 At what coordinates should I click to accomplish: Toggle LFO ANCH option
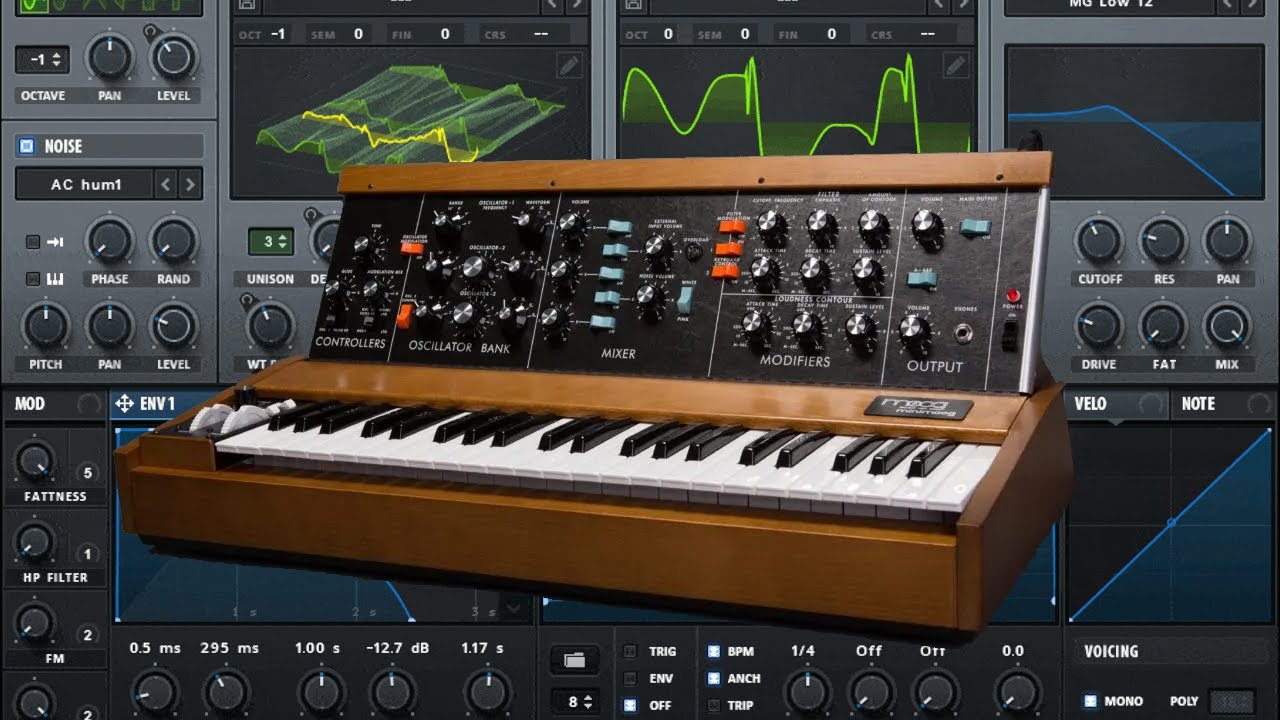click(x=713, y=678)
